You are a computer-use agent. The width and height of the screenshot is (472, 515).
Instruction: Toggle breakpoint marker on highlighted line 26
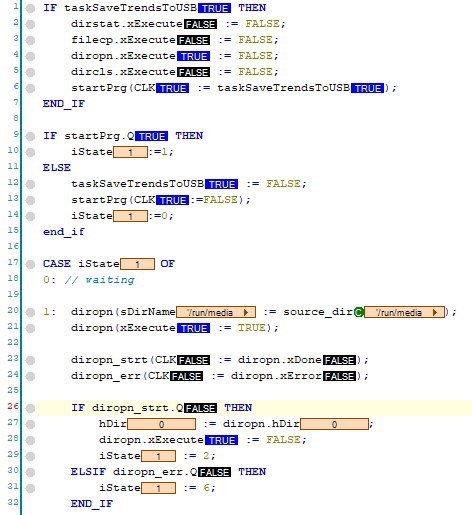[x=30, y=408]
